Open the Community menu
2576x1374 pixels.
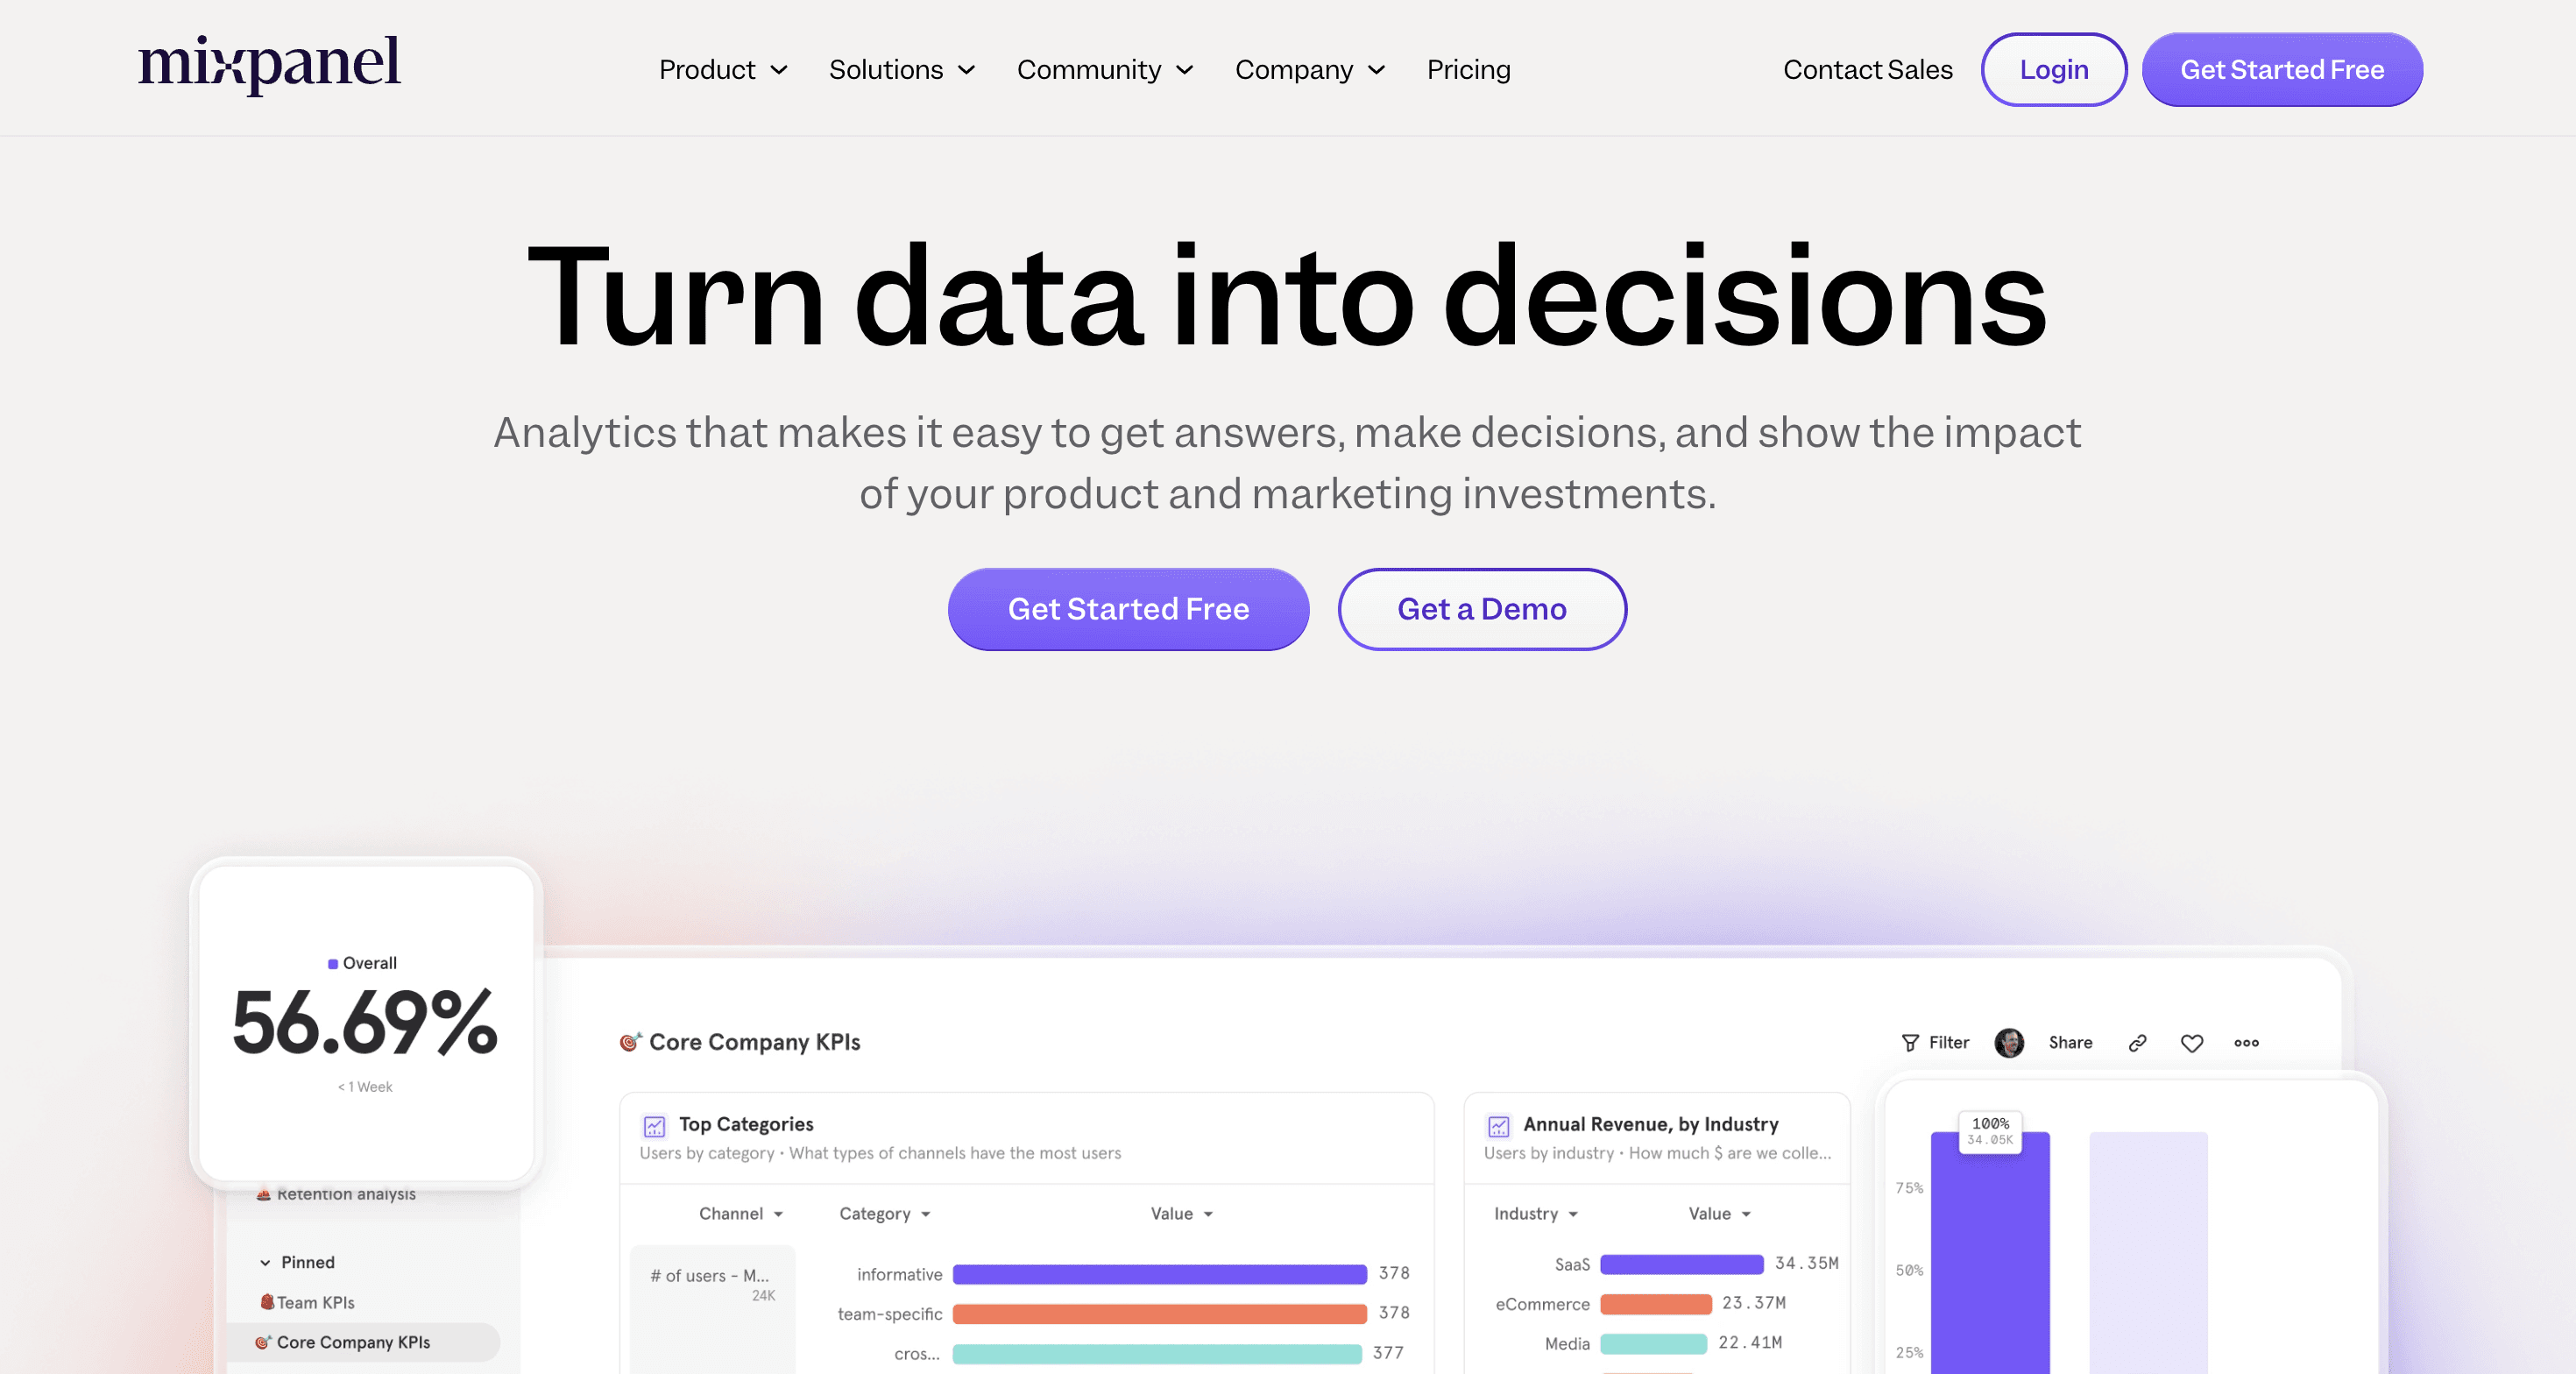coord(1106,70)
